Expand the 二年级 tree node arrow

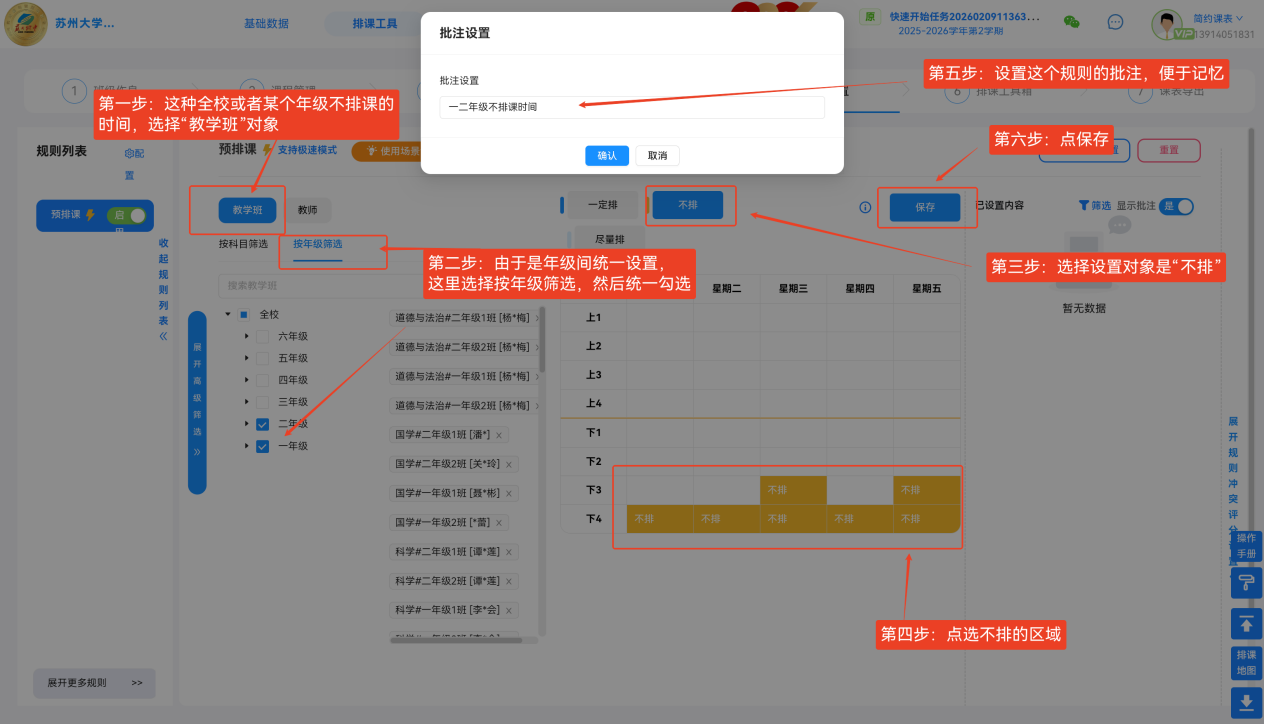246,424
